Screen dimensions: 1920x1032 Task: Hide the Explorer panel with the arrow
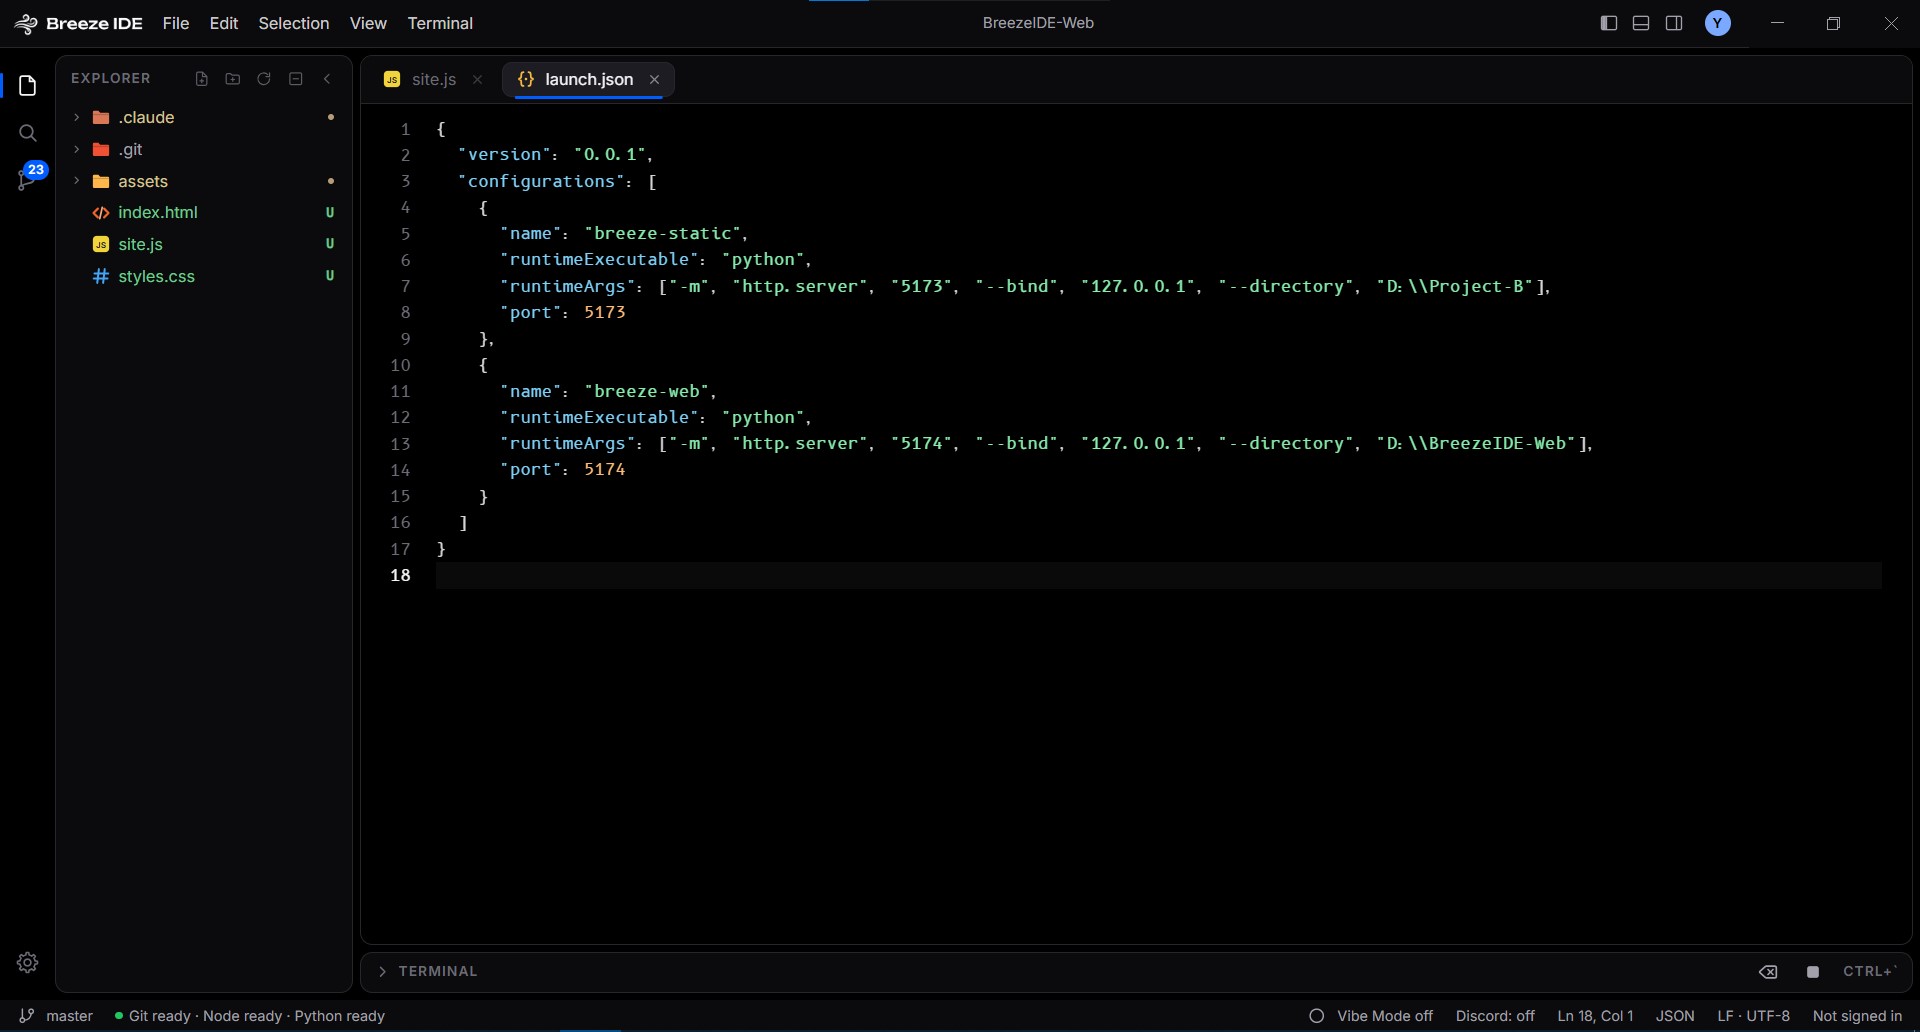(x=327, y=79)
